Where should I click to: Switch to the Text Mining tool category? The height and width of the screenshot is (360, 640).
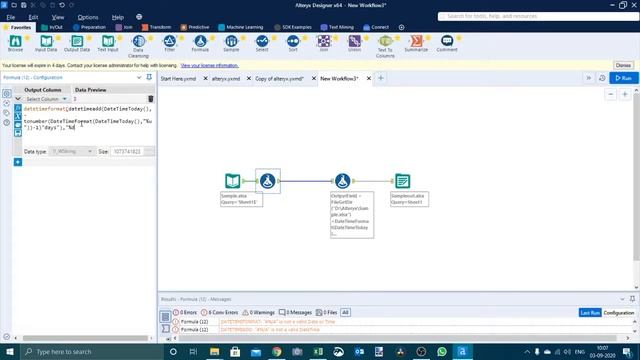click(338, 27)
